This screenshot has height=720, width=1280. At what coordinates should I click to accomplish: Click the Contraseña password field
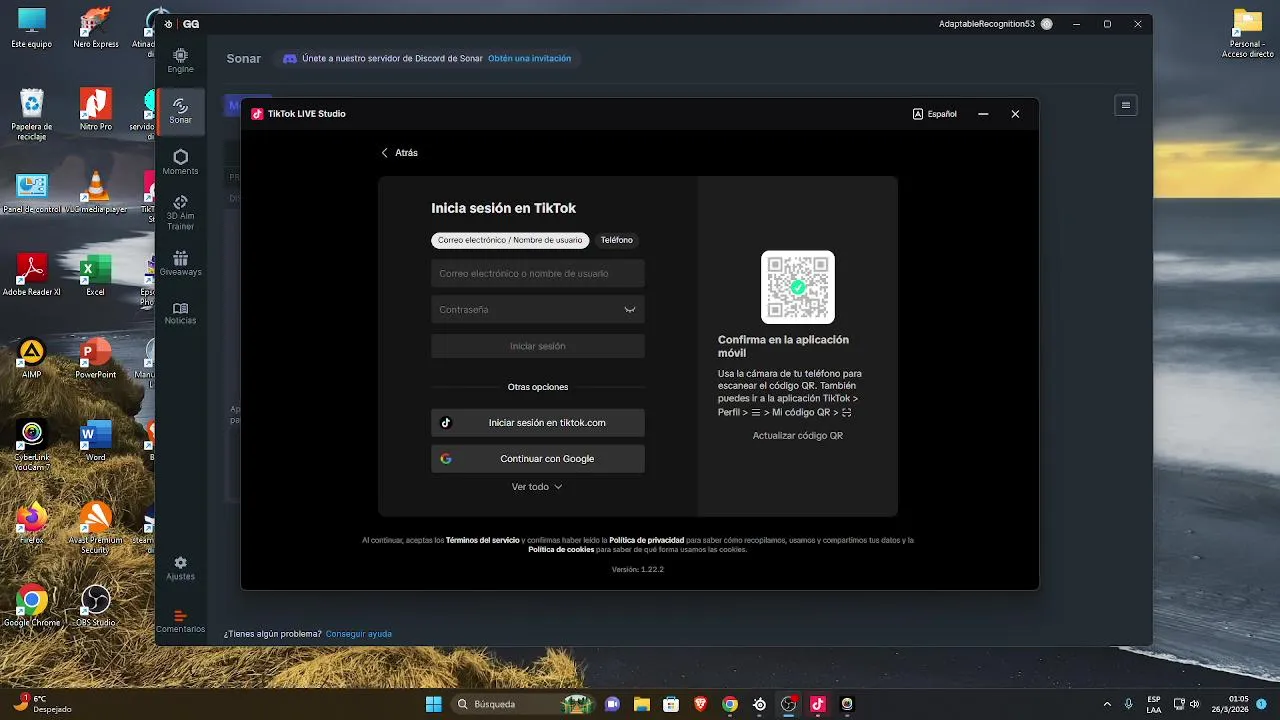pos(538,309)
